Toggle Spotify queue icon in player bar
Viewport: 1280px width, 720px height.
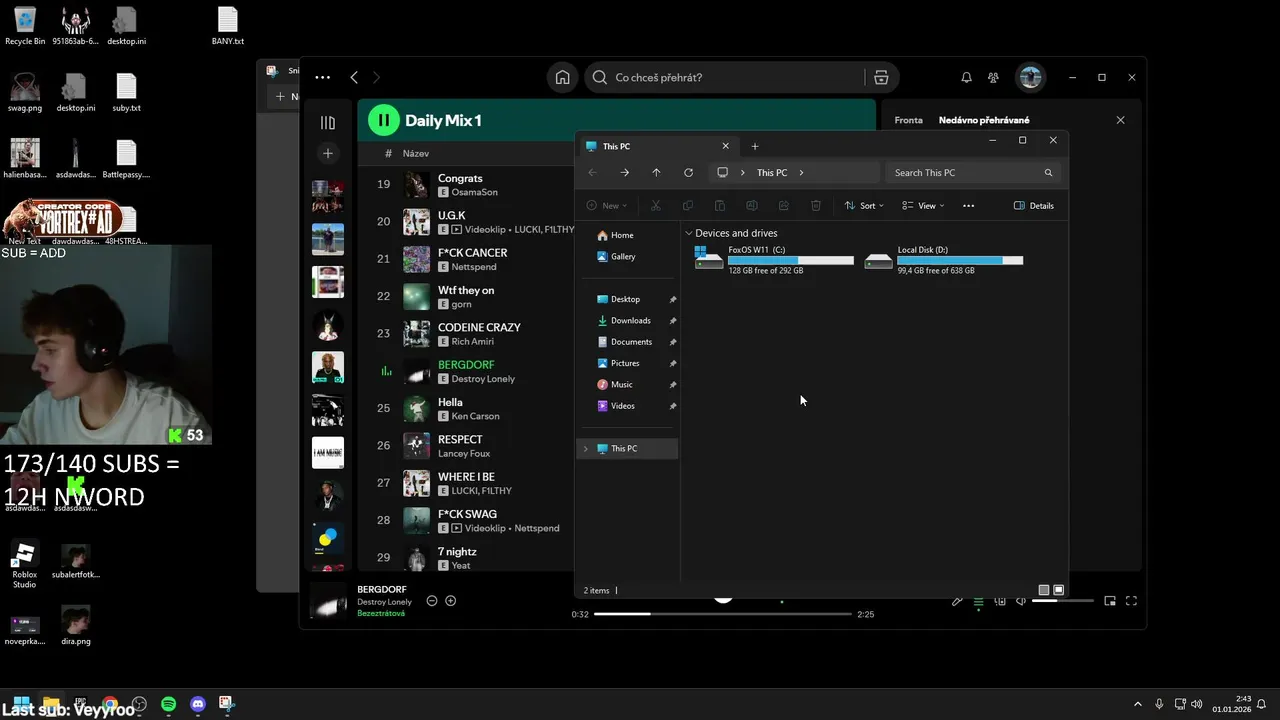[x=978, y=601]
